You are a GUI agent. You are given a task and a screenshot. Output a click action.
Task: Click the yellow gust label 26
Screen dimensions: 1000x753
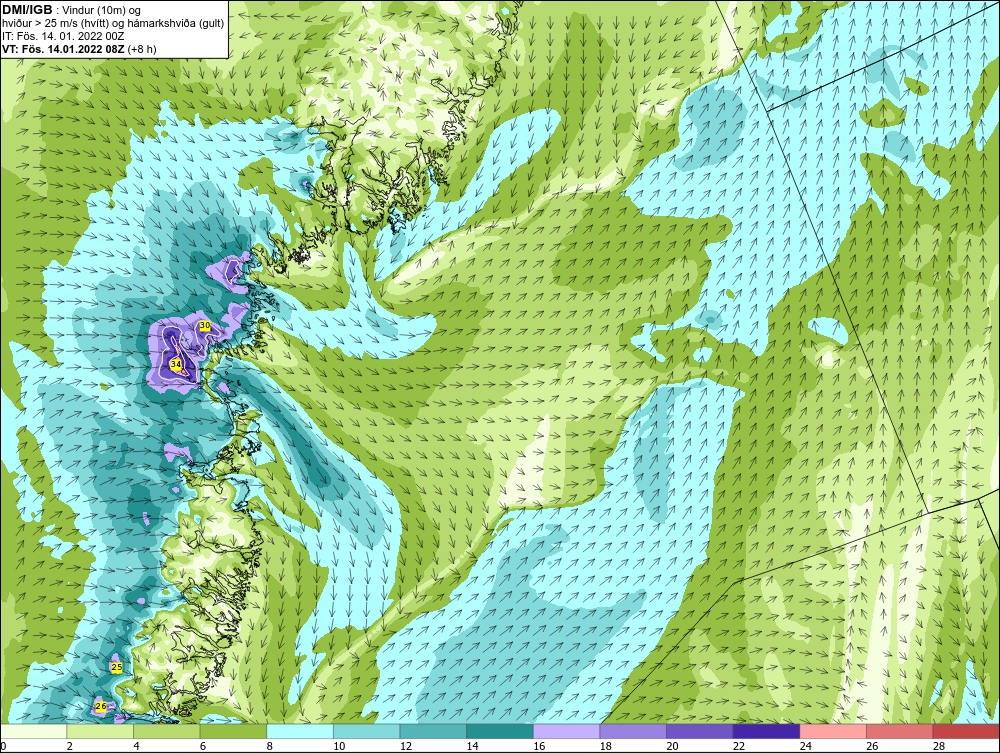tap(101, 706)
